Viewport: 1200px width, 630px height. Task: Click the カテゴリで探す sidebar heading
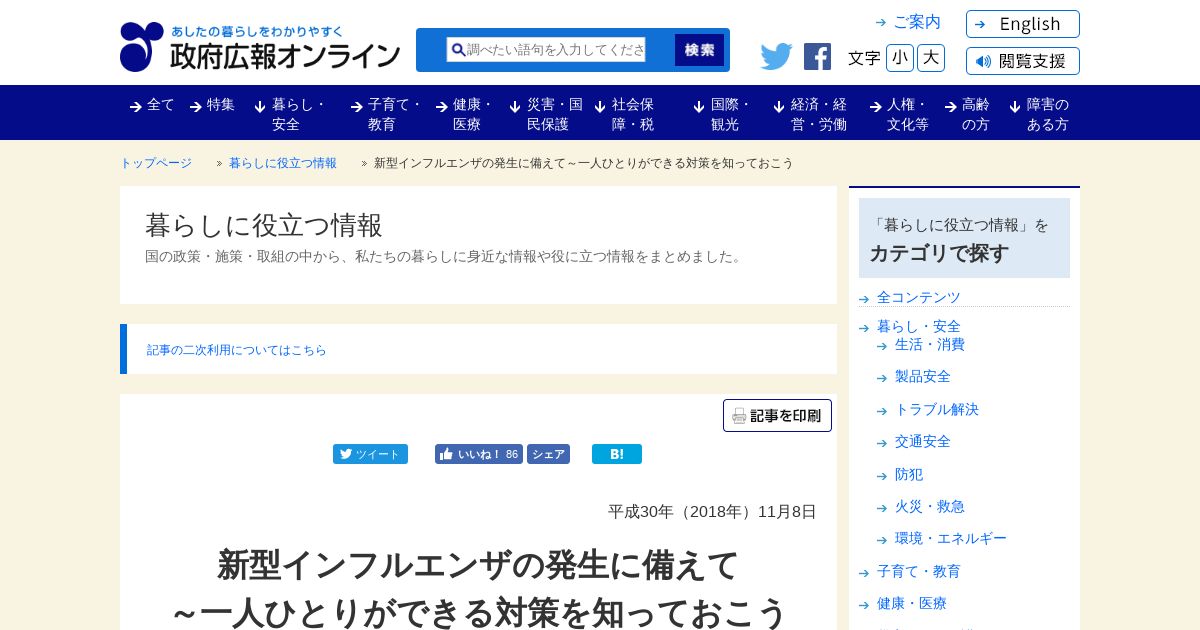point(939,253)
